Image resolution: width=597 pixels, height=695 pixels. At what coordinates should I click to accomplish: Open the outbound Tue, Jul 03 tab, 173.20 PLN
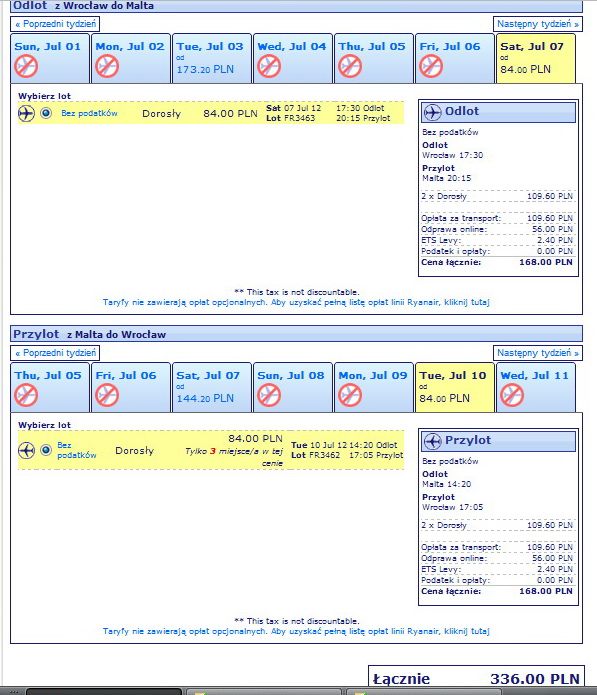(211, 58)
